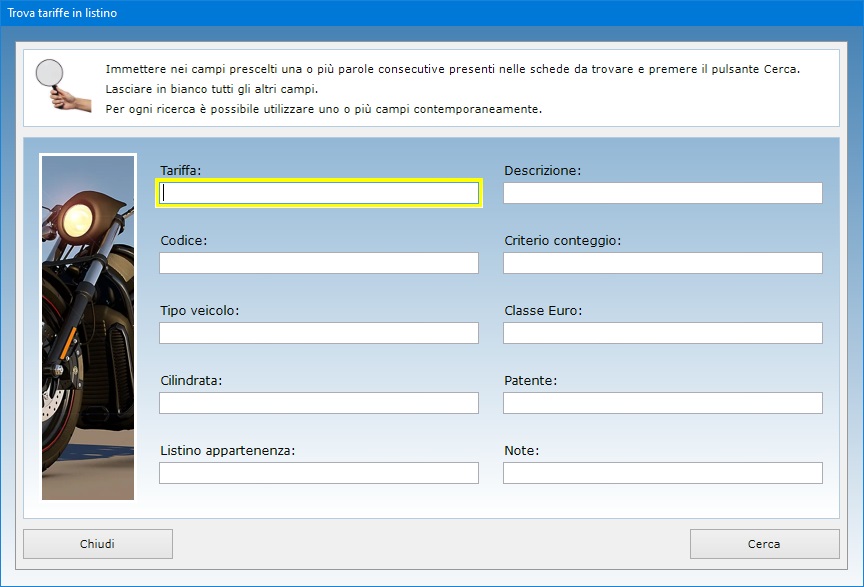Click the Tariffa input field
Screen dimensions: 864x587
tap(319, 193)
